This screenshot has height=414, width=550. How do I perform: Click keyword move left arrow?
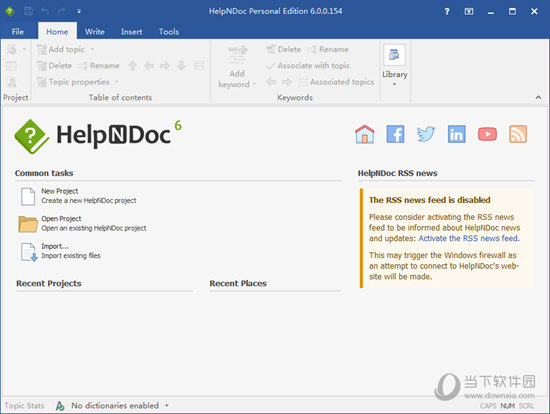(271, 82)
